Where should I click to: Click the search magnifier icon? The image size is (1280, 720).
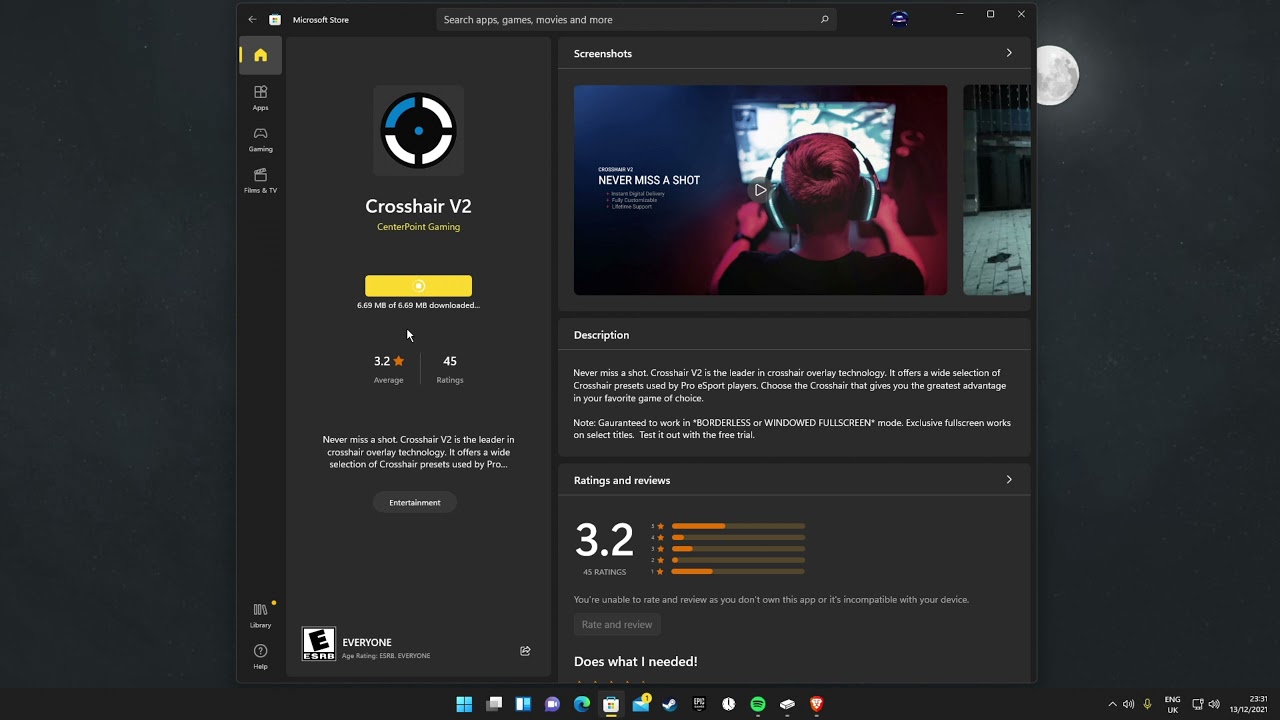(x=824, y=19)
